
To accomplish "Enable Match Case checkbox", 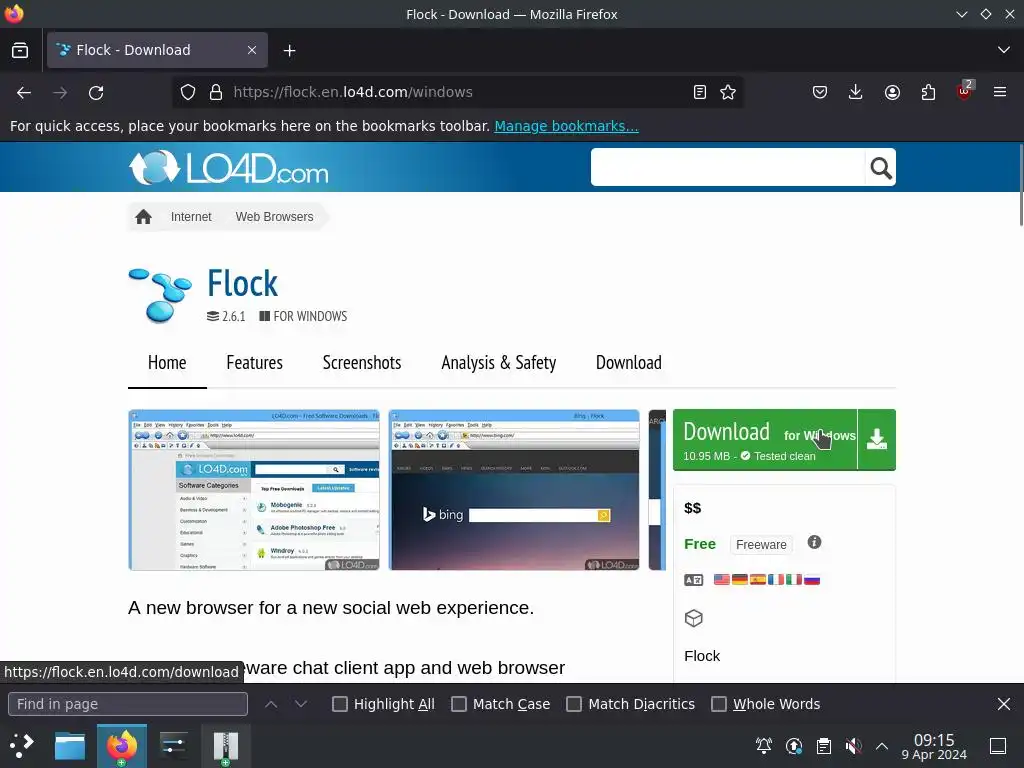I will pyautogui.click(x=459, y=704).
